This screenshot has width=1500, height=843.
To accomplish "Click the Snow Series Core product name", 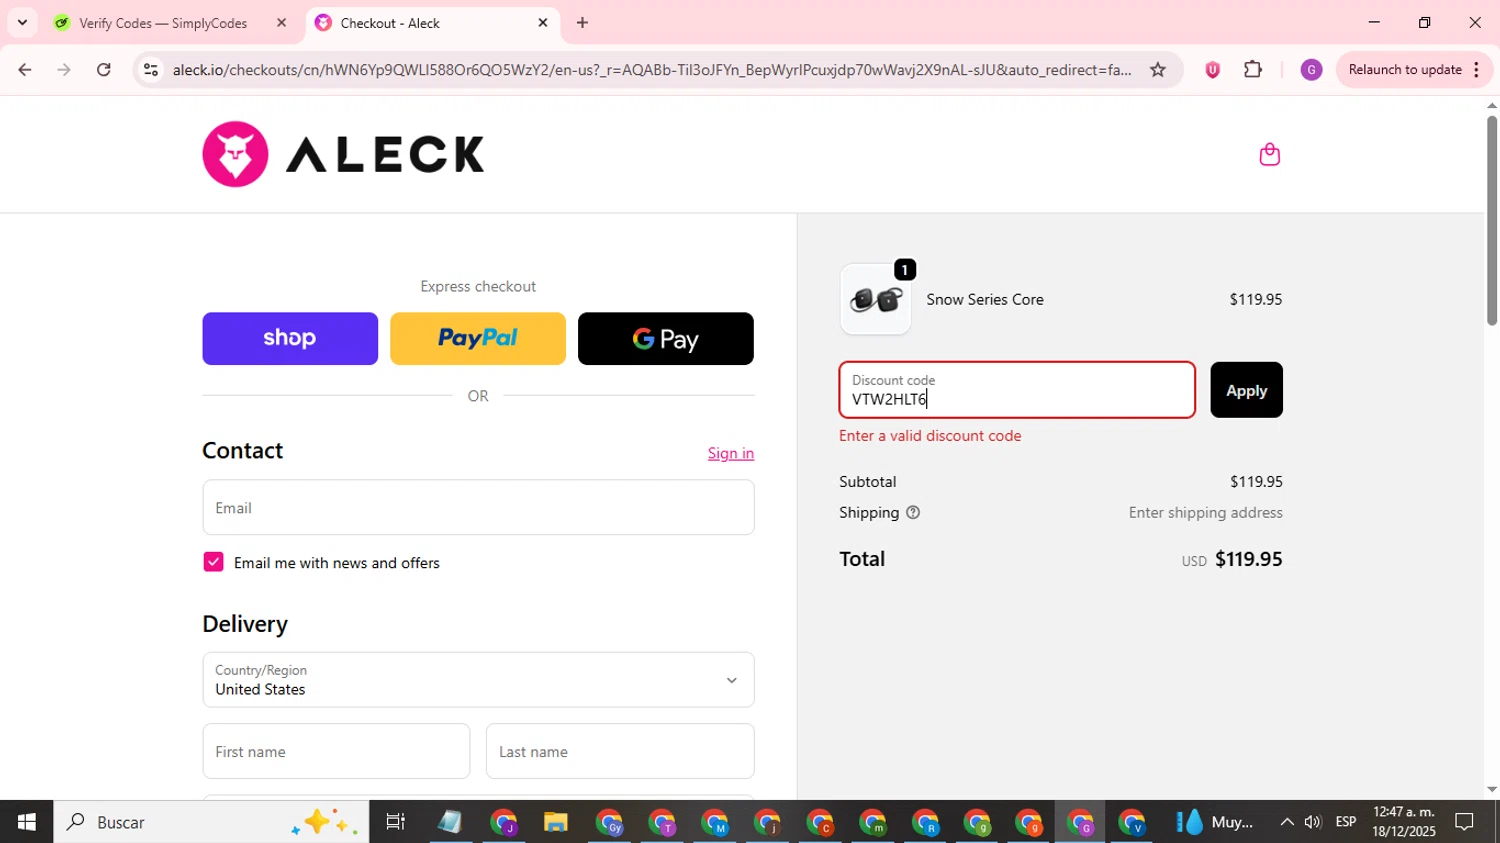I will 985,299.
